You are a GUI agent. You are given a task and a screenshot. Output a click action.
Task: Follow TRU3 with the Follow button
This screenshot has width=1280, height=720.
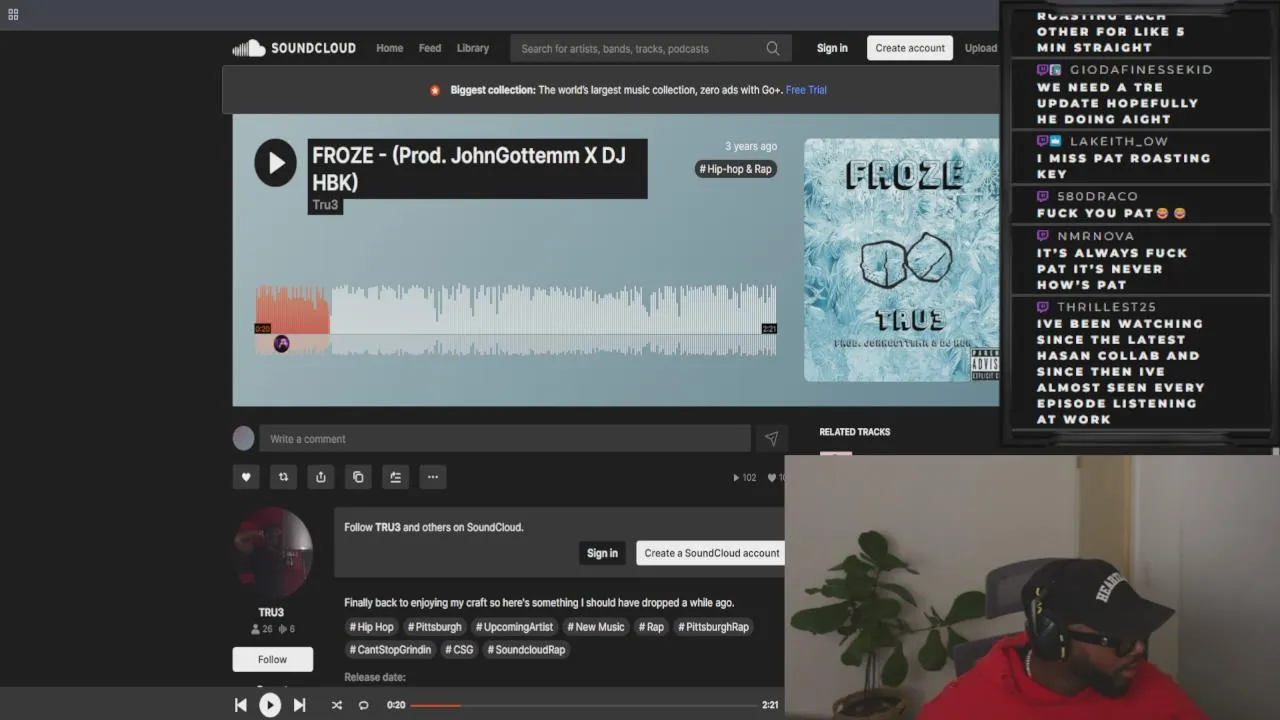(x=272, y=659)
